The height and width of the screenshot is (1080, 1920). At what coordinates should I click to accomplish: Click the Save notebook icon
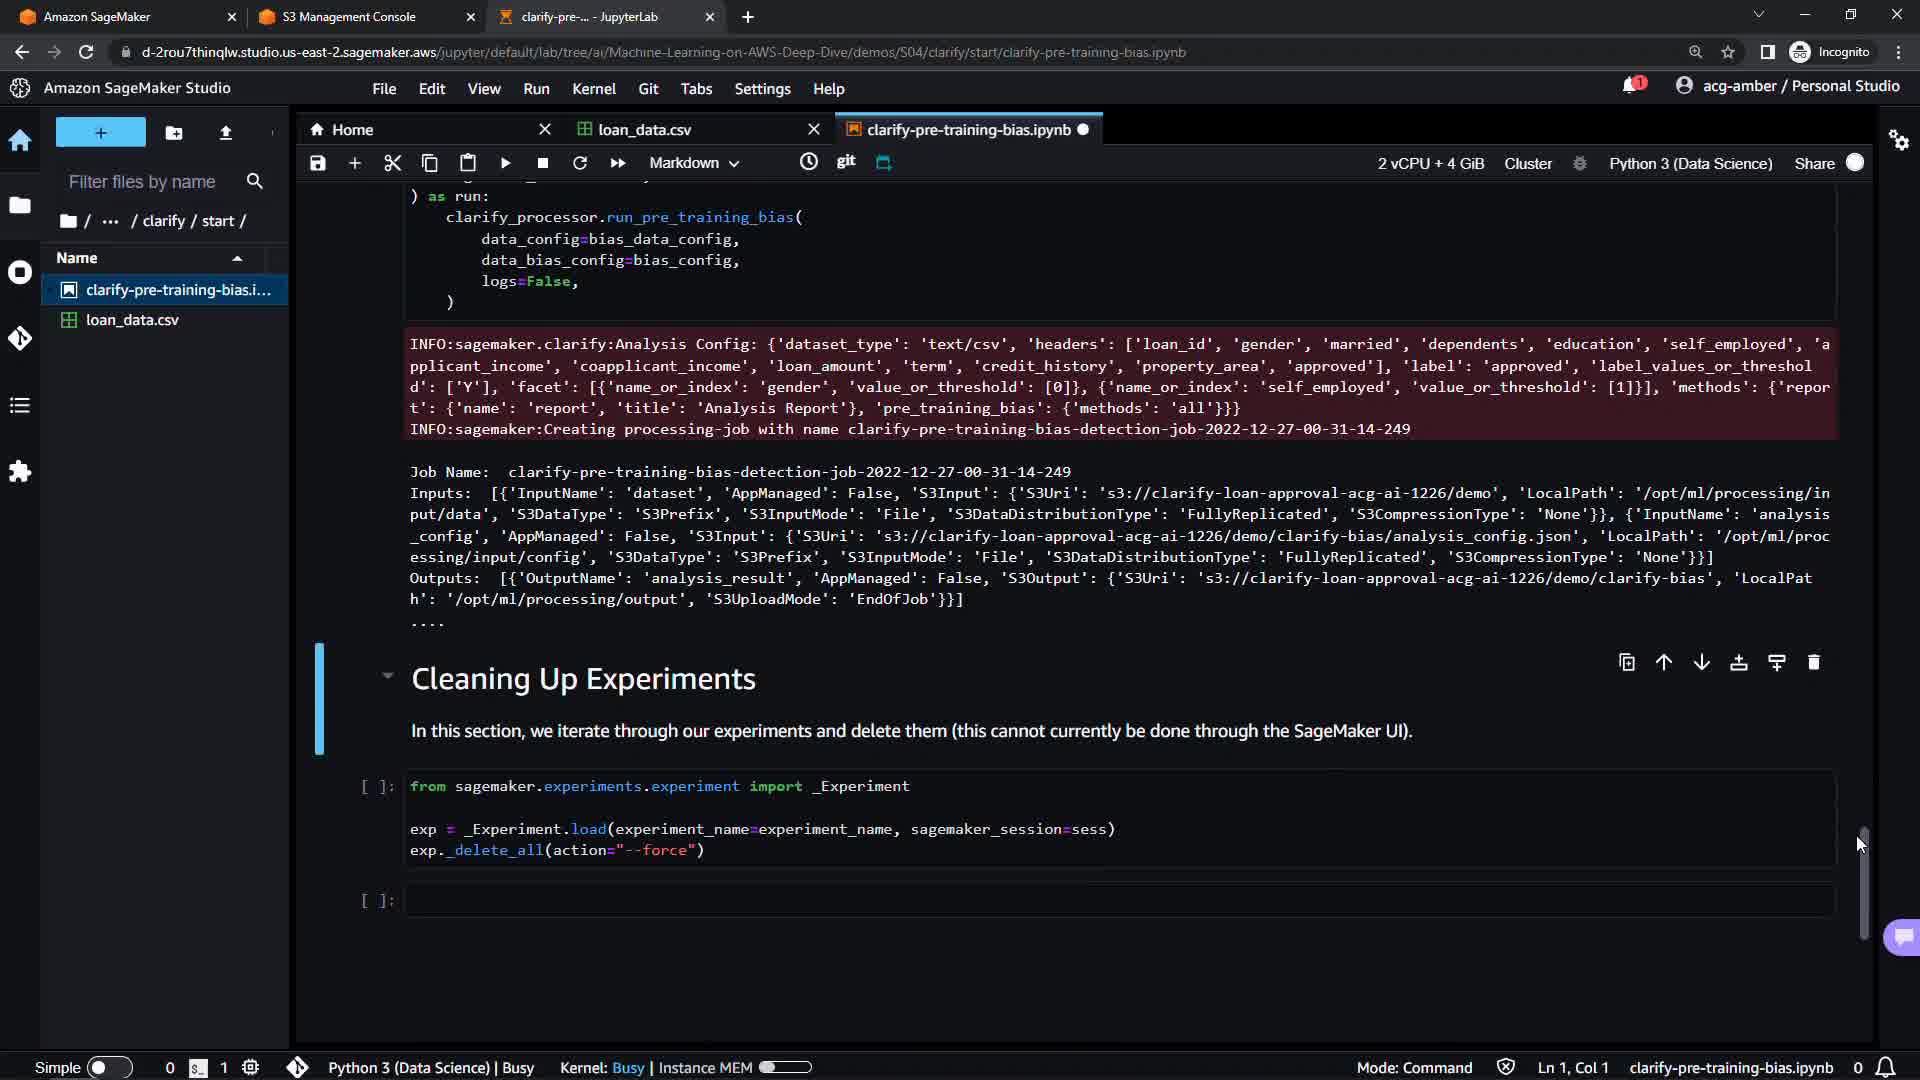click(x=318, y=163)
